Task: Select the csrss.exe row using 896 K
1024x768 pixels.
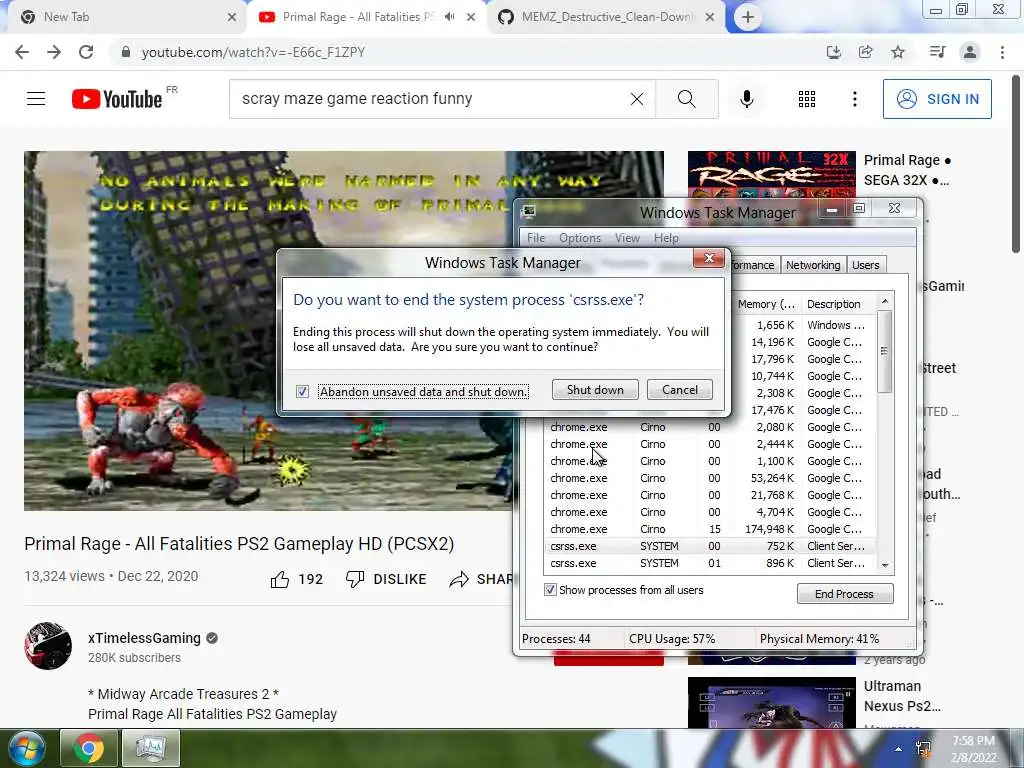Action: coord(710,563)
